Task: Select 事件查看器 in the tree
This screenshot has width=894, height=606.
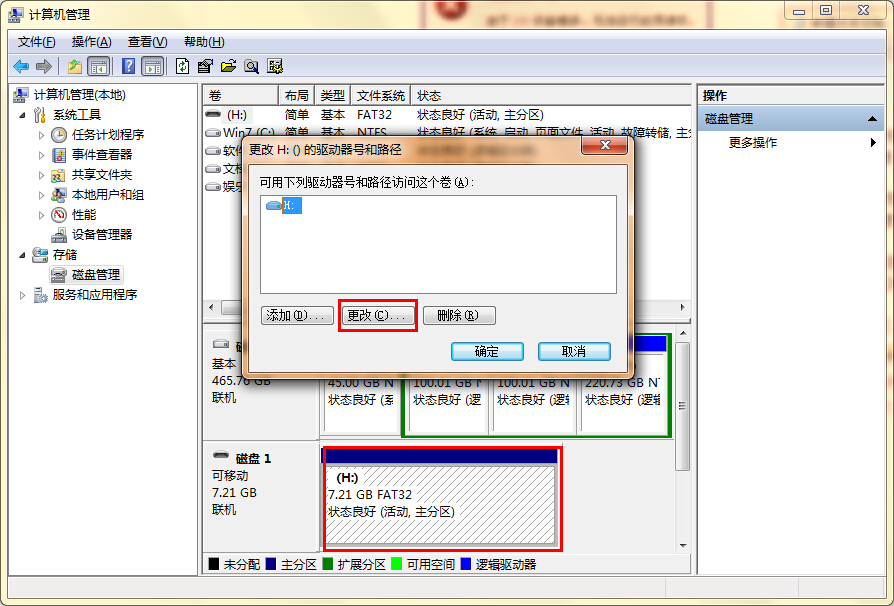Action: pyautogui.click(x=101, y=154)
